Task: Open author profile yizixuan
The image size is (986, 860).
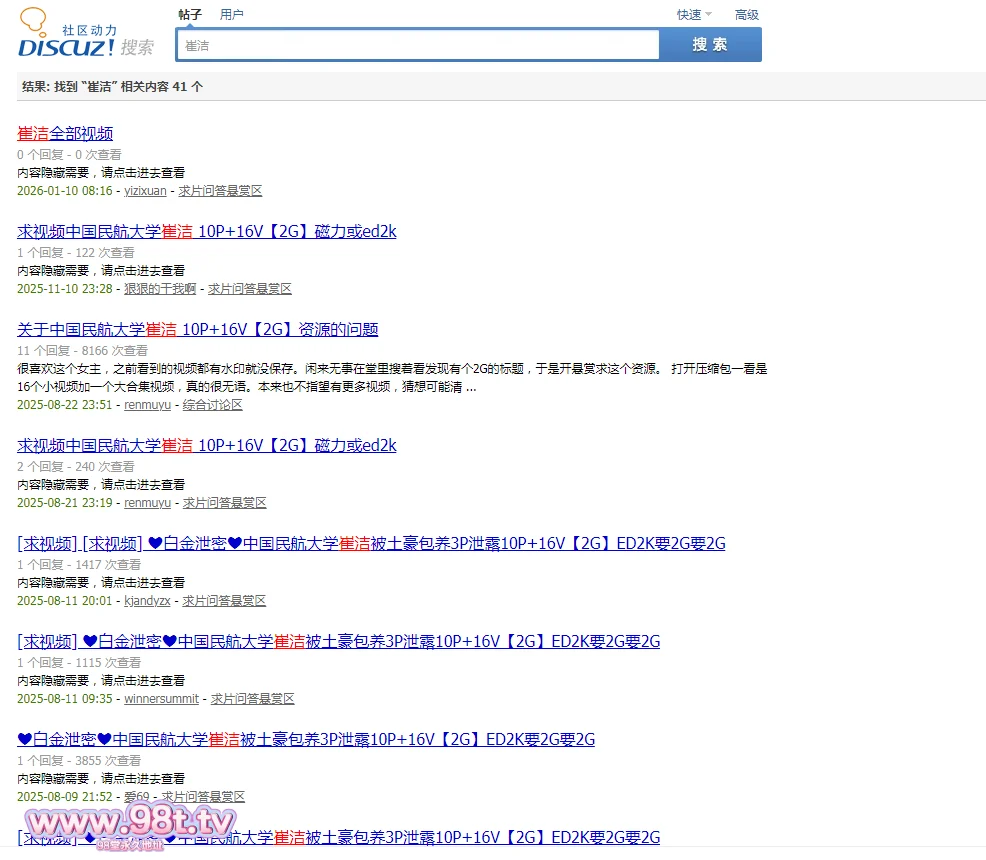Action: tap(145, 191)
